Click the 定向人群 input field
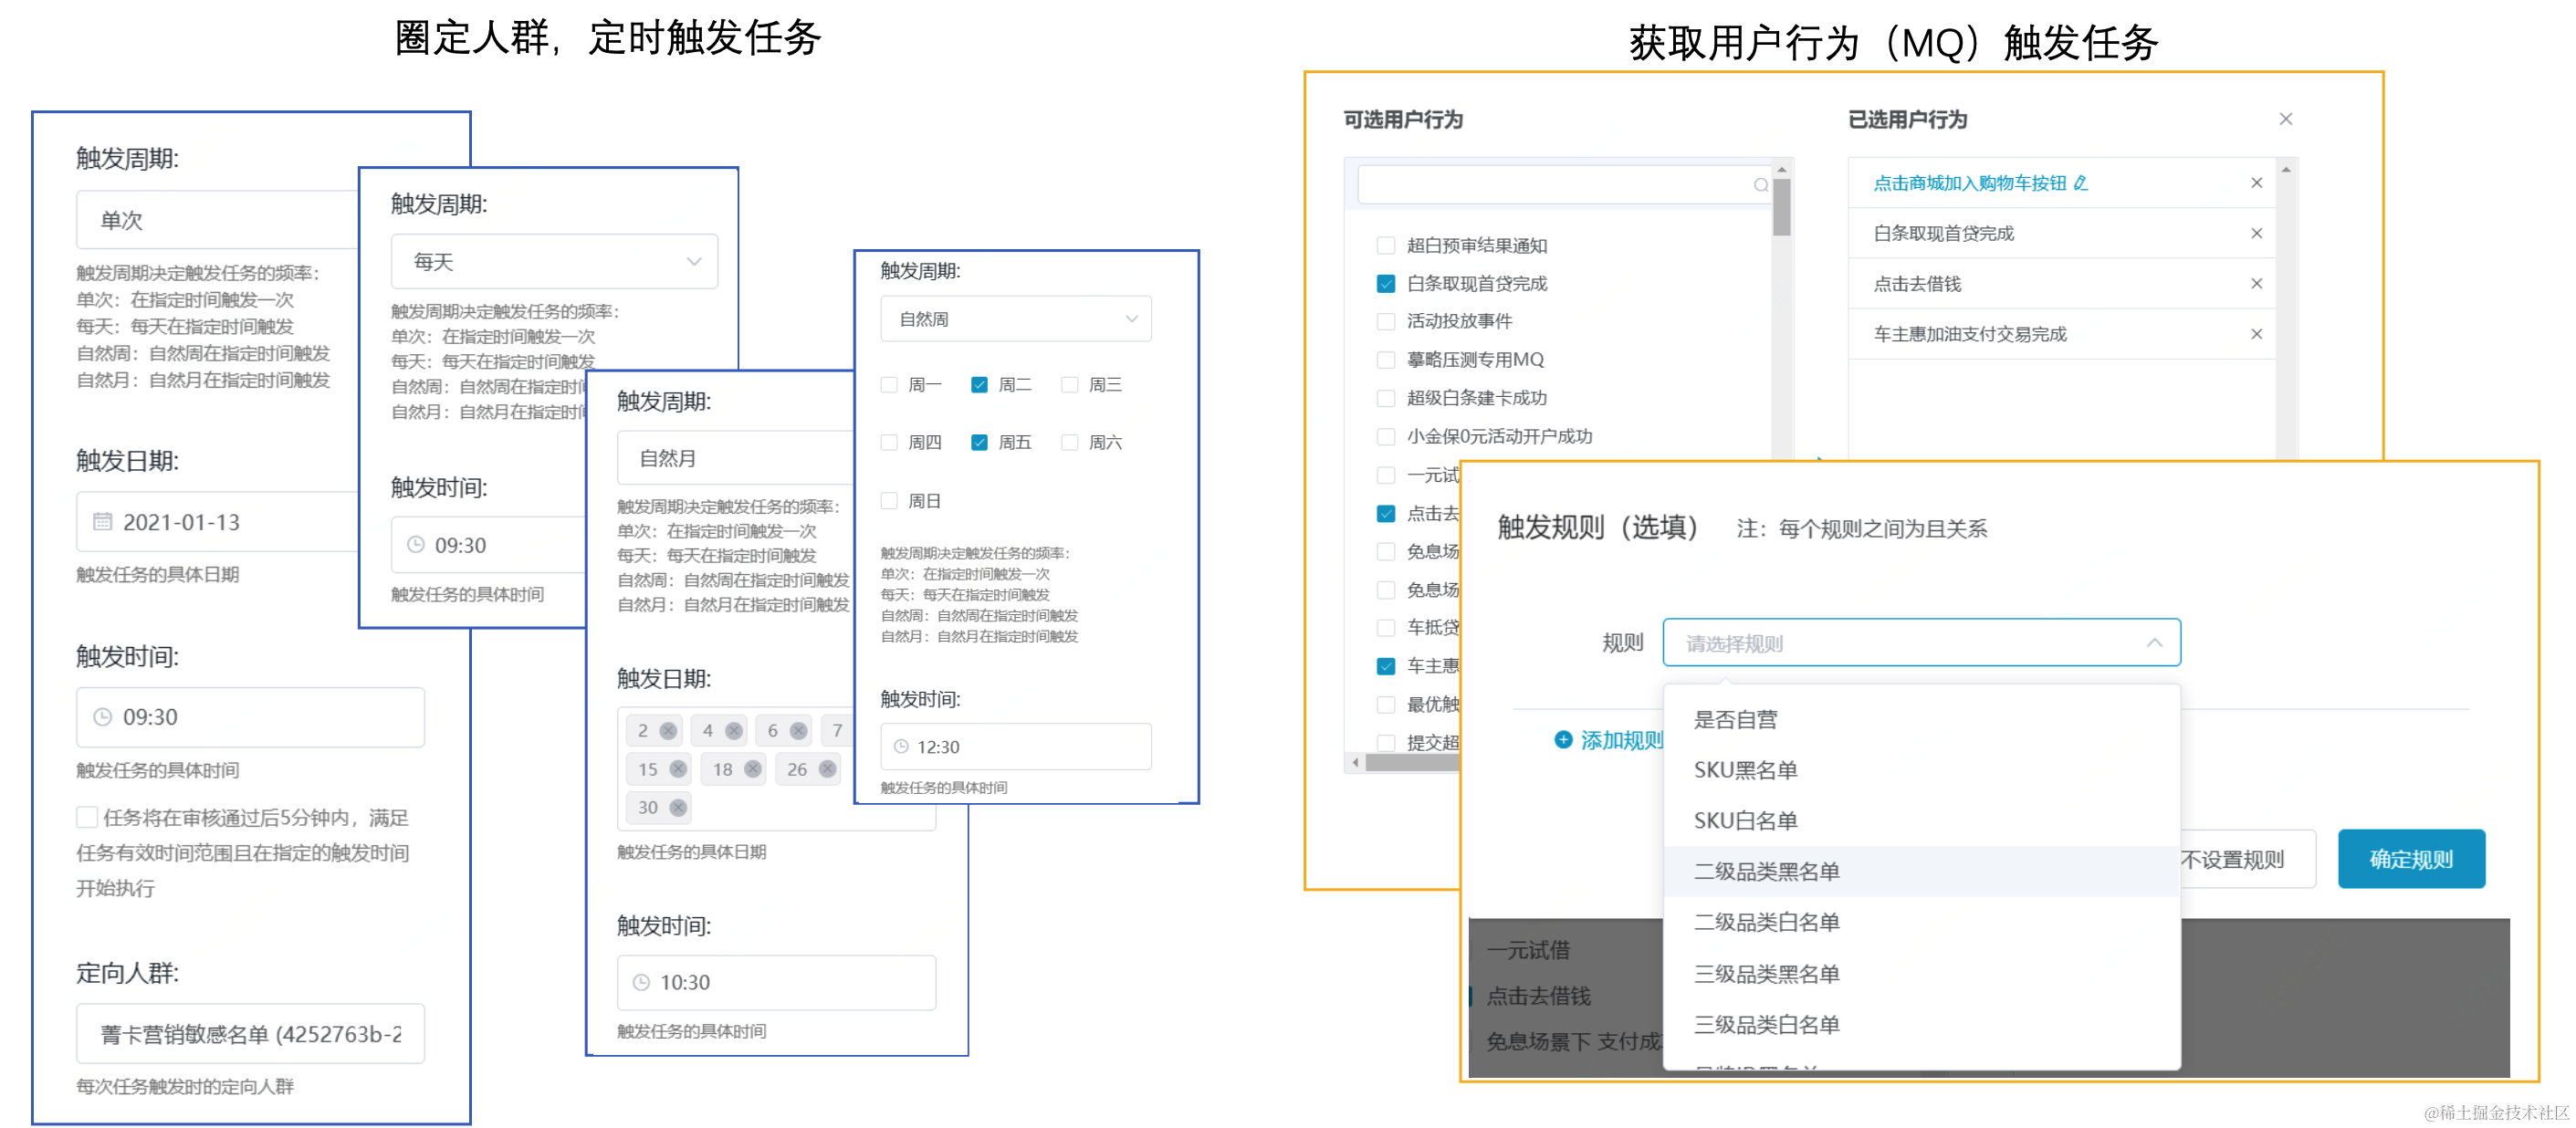 pos(250,1033)
